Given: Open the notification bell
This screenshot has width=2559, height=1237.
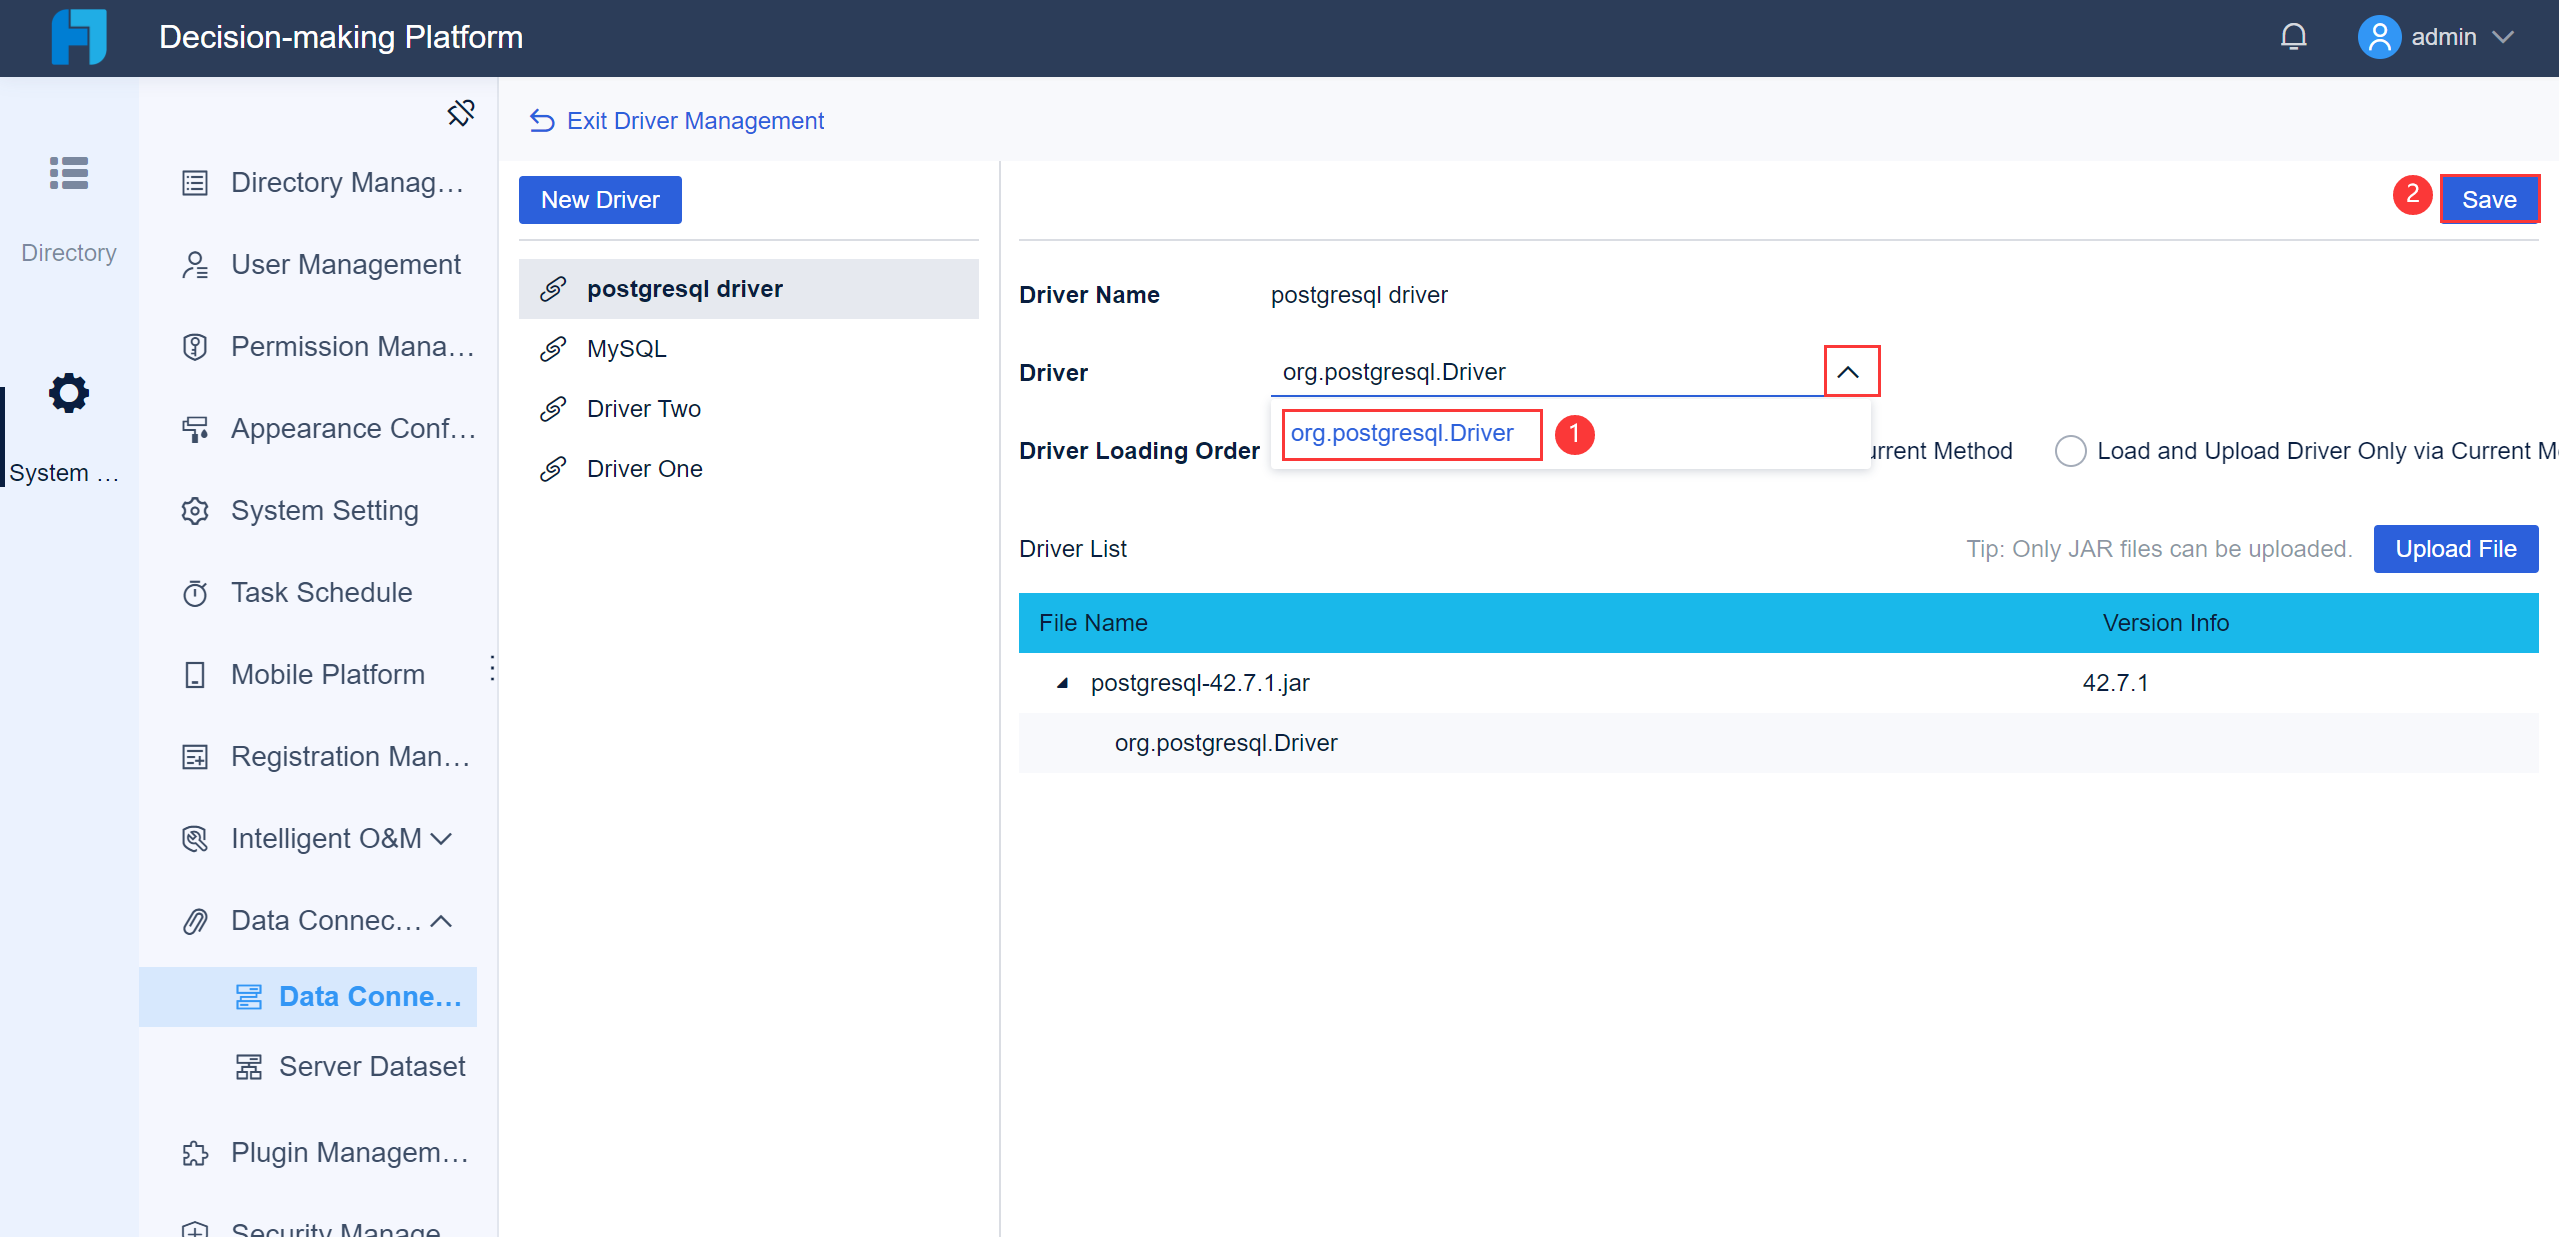Looking at the screenshot, I should coord(2292,36).
